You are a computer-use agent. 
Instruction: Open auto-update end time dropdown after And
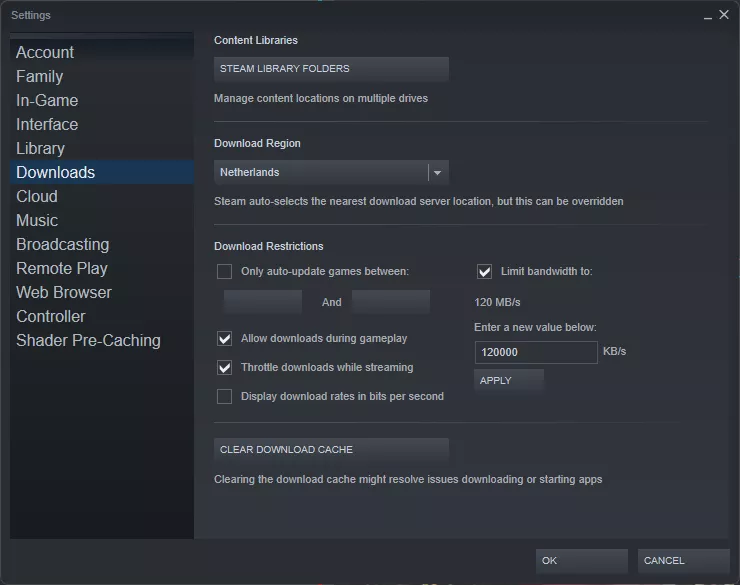391,302
